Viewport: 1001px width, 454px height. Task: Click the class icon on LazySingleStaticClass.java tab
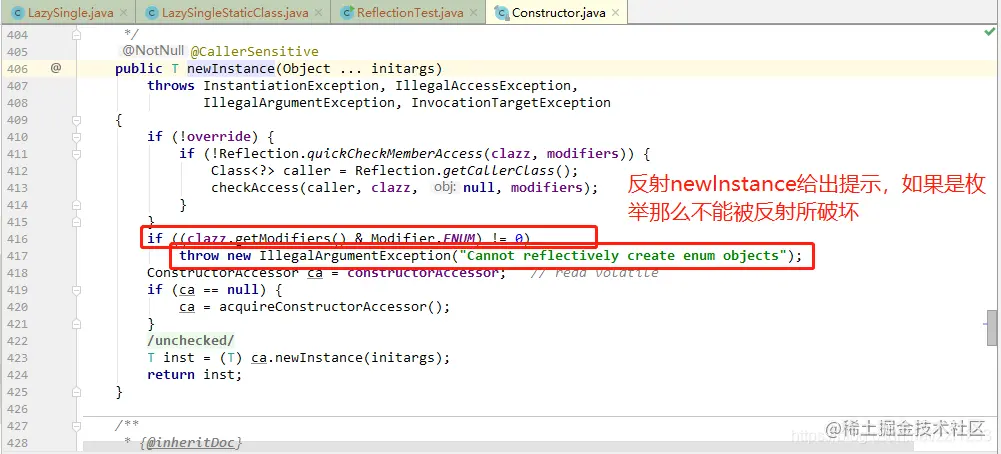click(151, 13)
